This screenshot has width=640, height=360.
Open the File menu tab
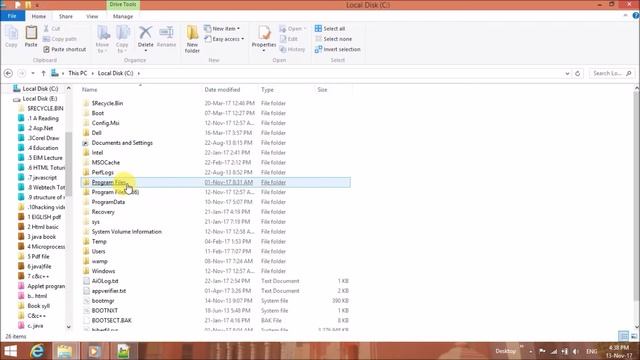12,16
